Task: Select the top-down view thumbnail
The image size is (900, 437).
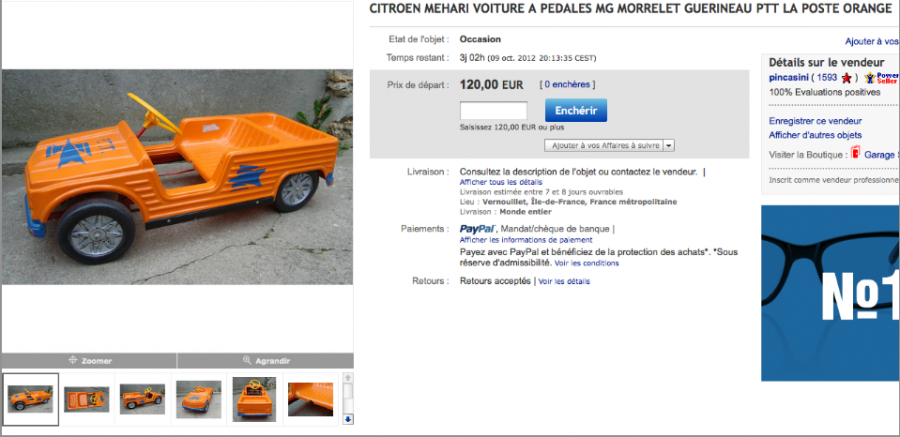Action: (x=86, y=399)
